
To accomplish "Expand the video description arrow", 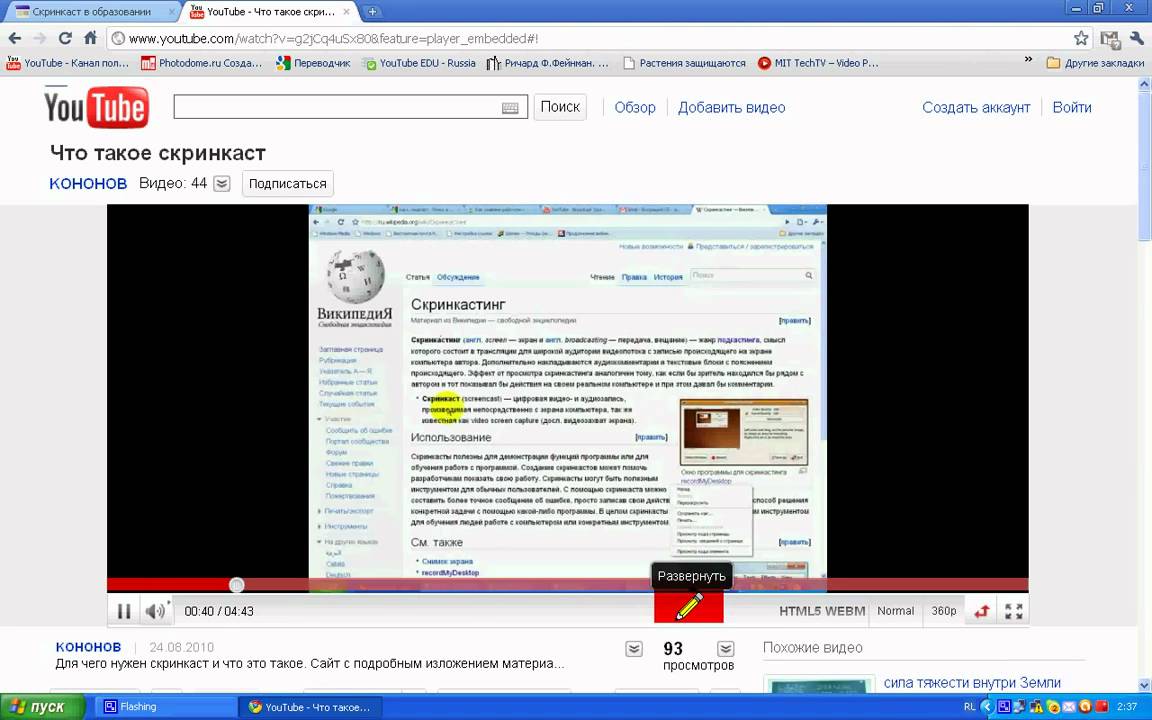I will coord(633,649).
